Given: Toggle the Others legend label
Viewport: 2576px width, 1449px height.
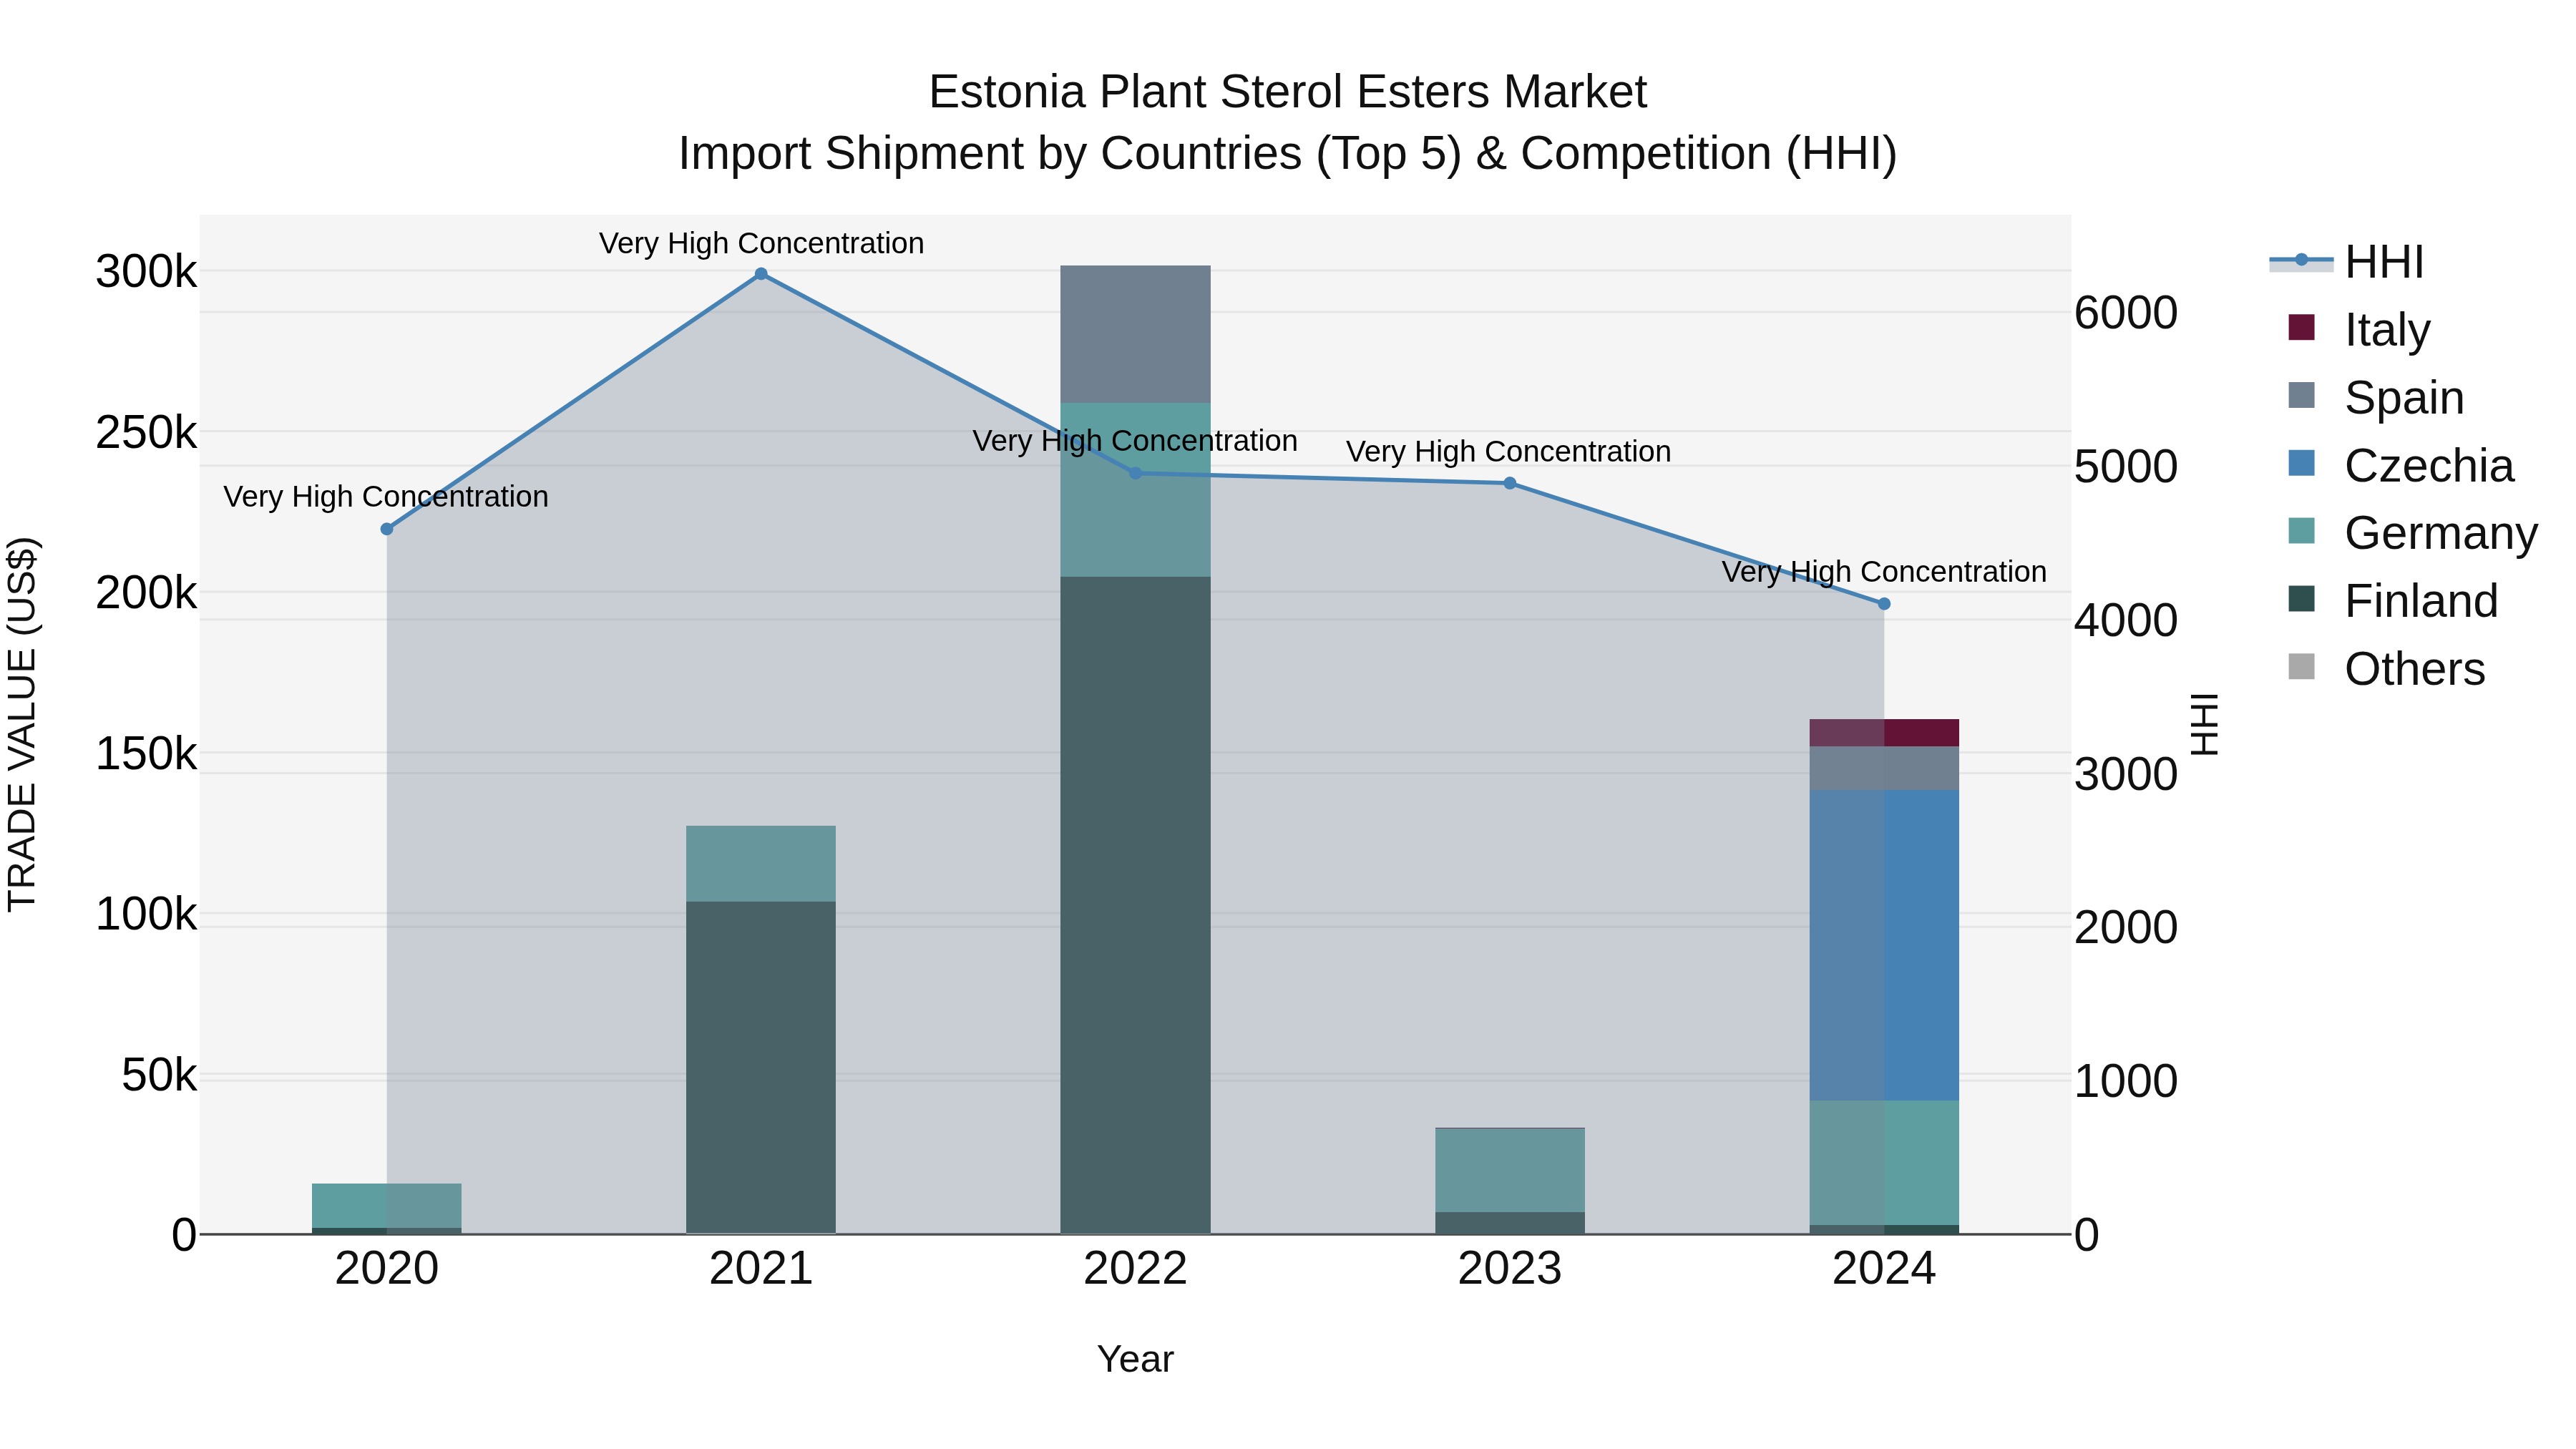Looking at the screenshot, I should point(2415,669).
